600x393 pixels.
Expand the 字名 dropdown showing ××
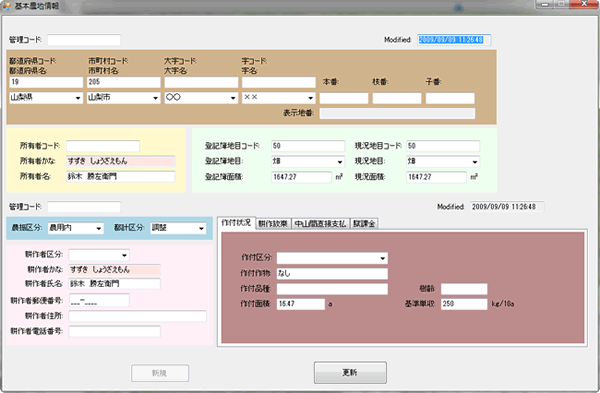[x=311, y=98]
